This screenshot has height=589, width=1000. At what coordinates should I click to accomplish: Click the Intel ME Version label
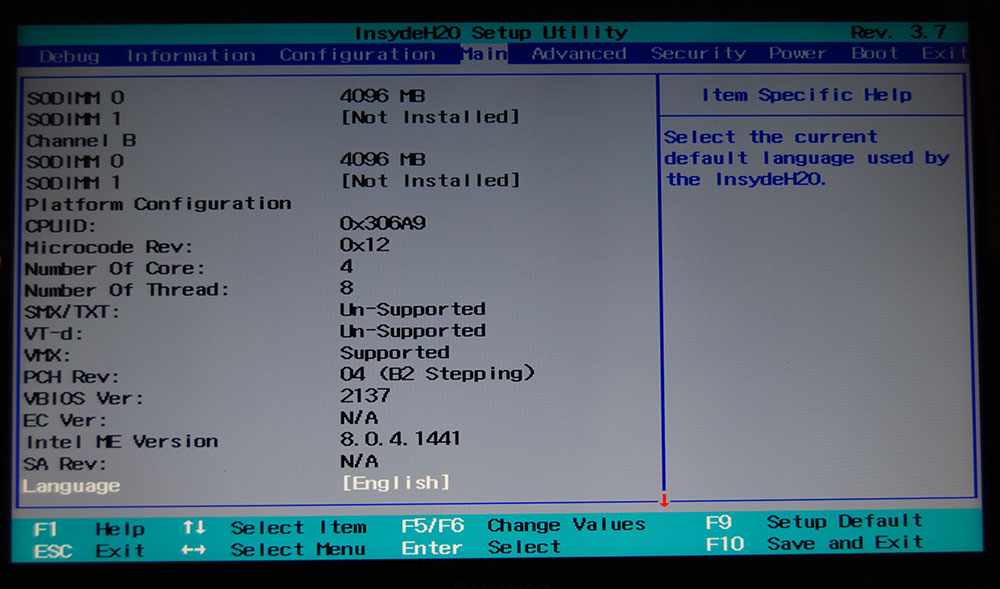(121, 442)
